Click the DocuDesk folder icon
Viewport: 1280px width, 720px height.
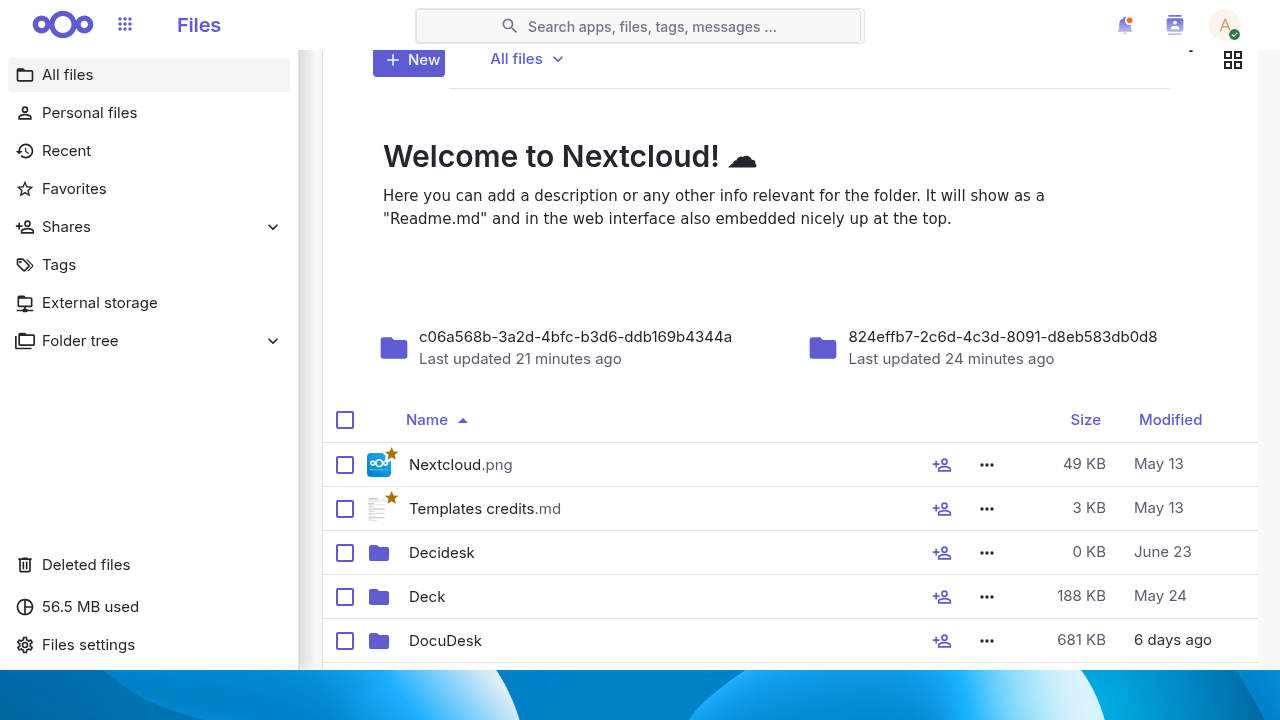(379, 641)
